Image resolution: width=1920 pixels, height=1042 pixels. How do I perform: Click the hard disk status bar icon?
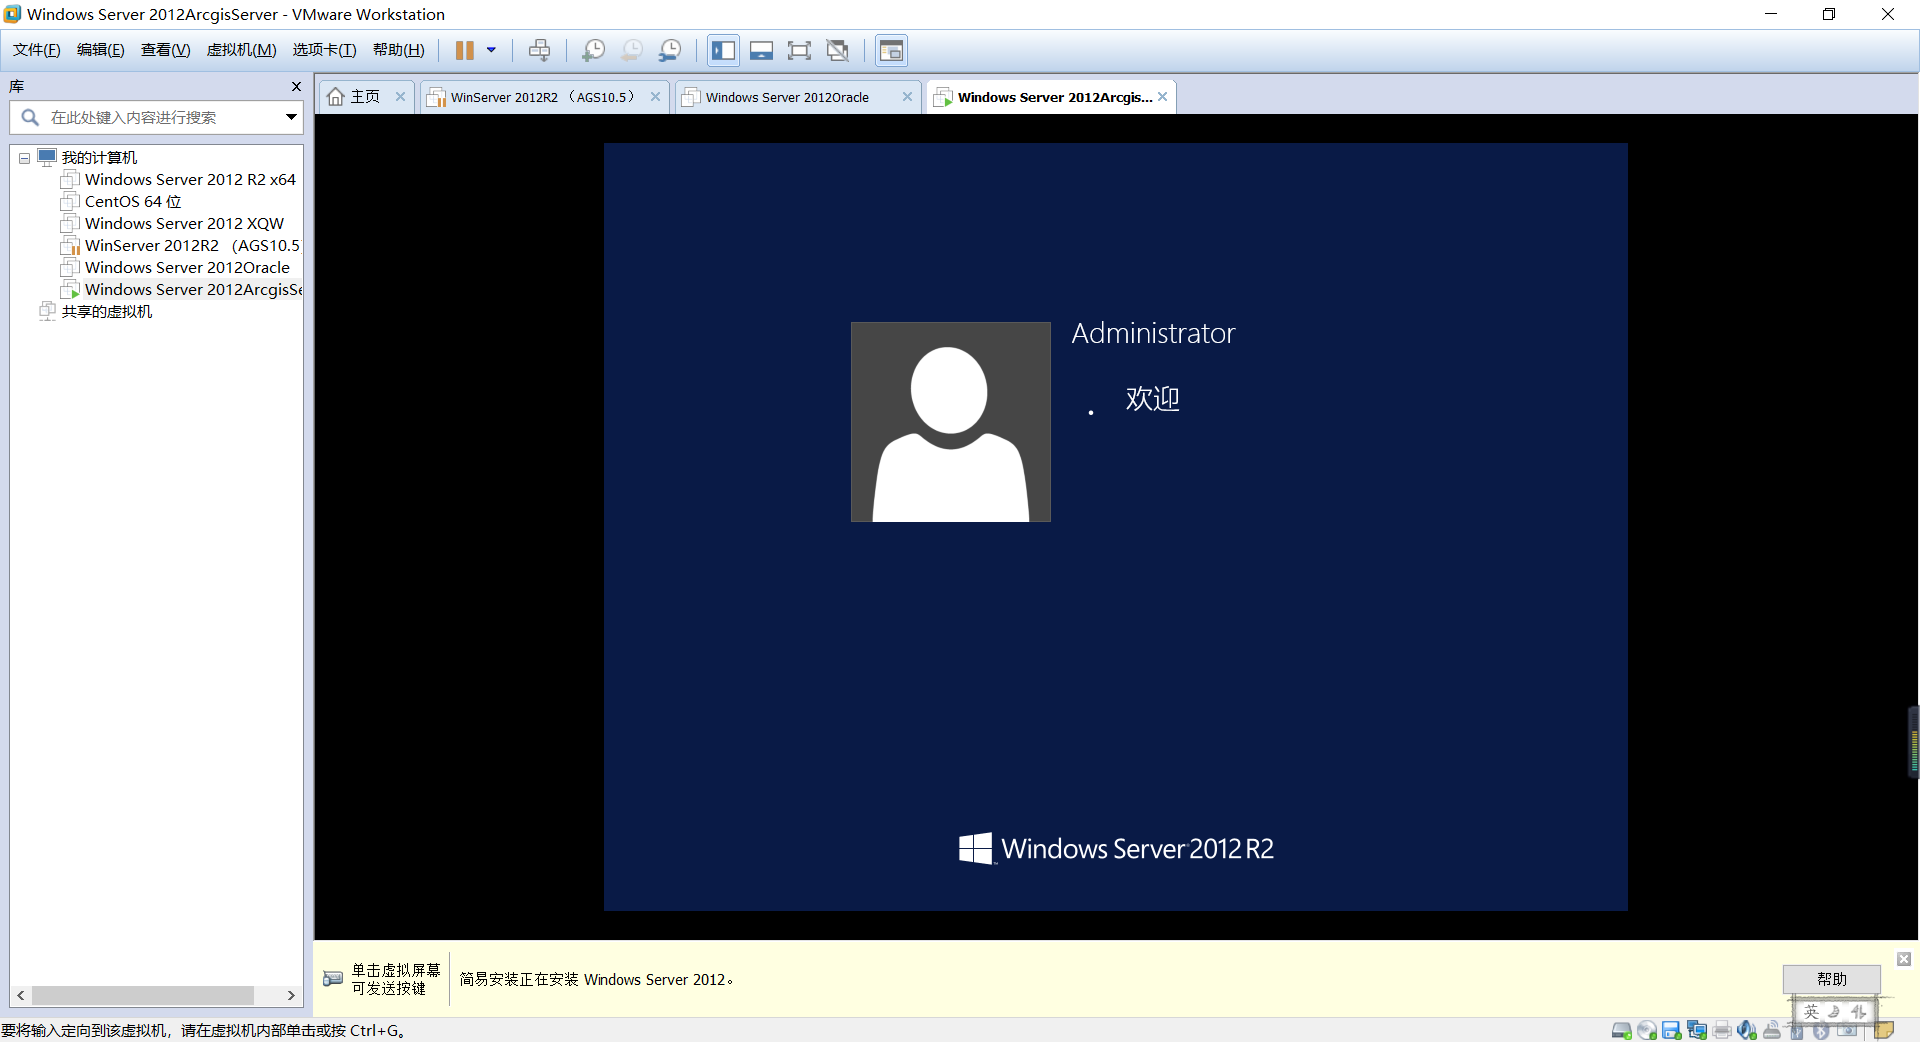1621,1030
